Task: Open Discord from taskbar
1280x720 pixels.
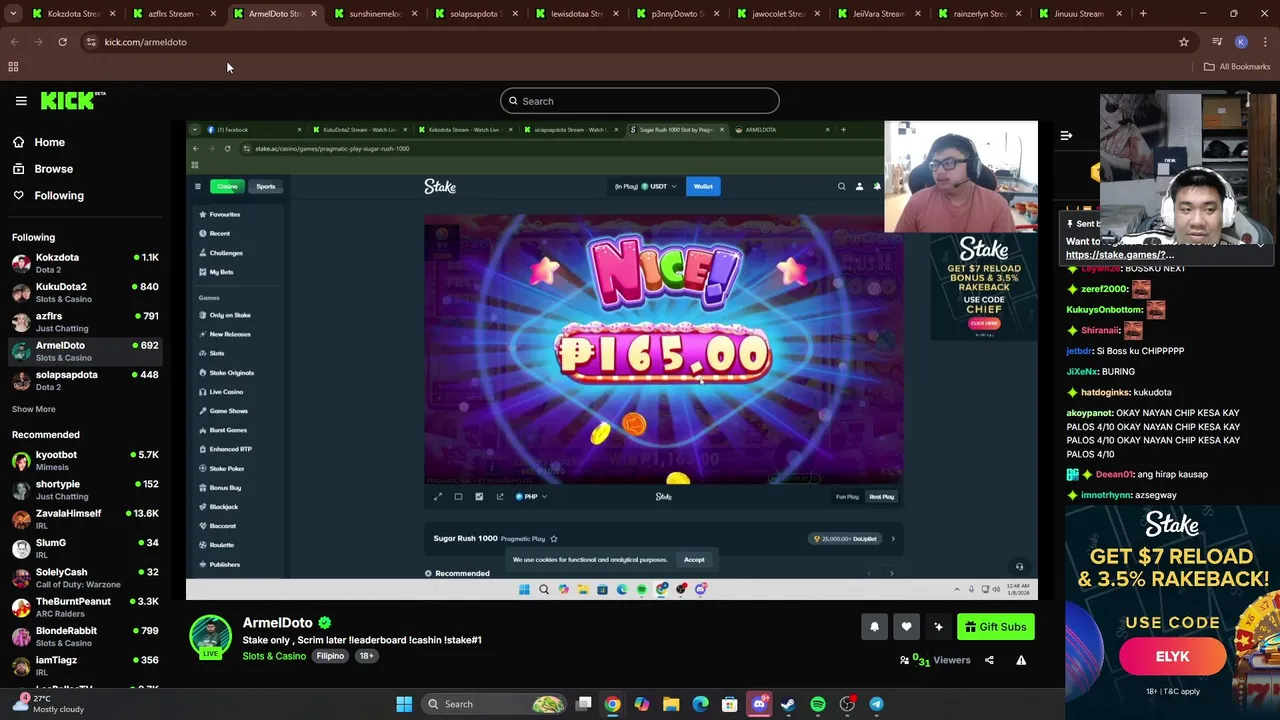Action: pos(759,704)
